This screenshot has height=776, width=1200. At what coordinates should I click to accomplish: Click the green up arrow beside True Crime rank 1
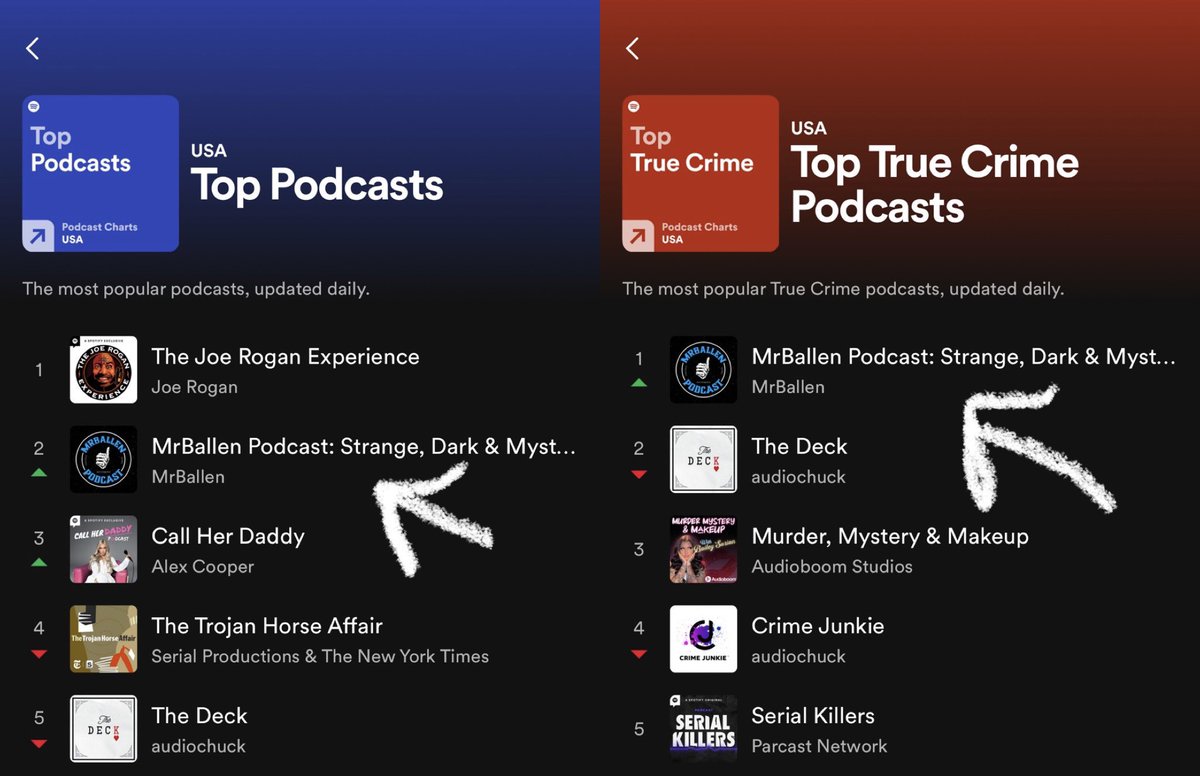(639, 383)
